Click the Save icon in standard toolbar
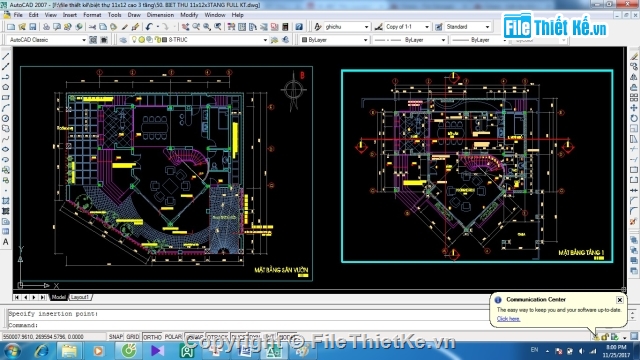This screenshot has width=640, height=360. pos(33,27)
